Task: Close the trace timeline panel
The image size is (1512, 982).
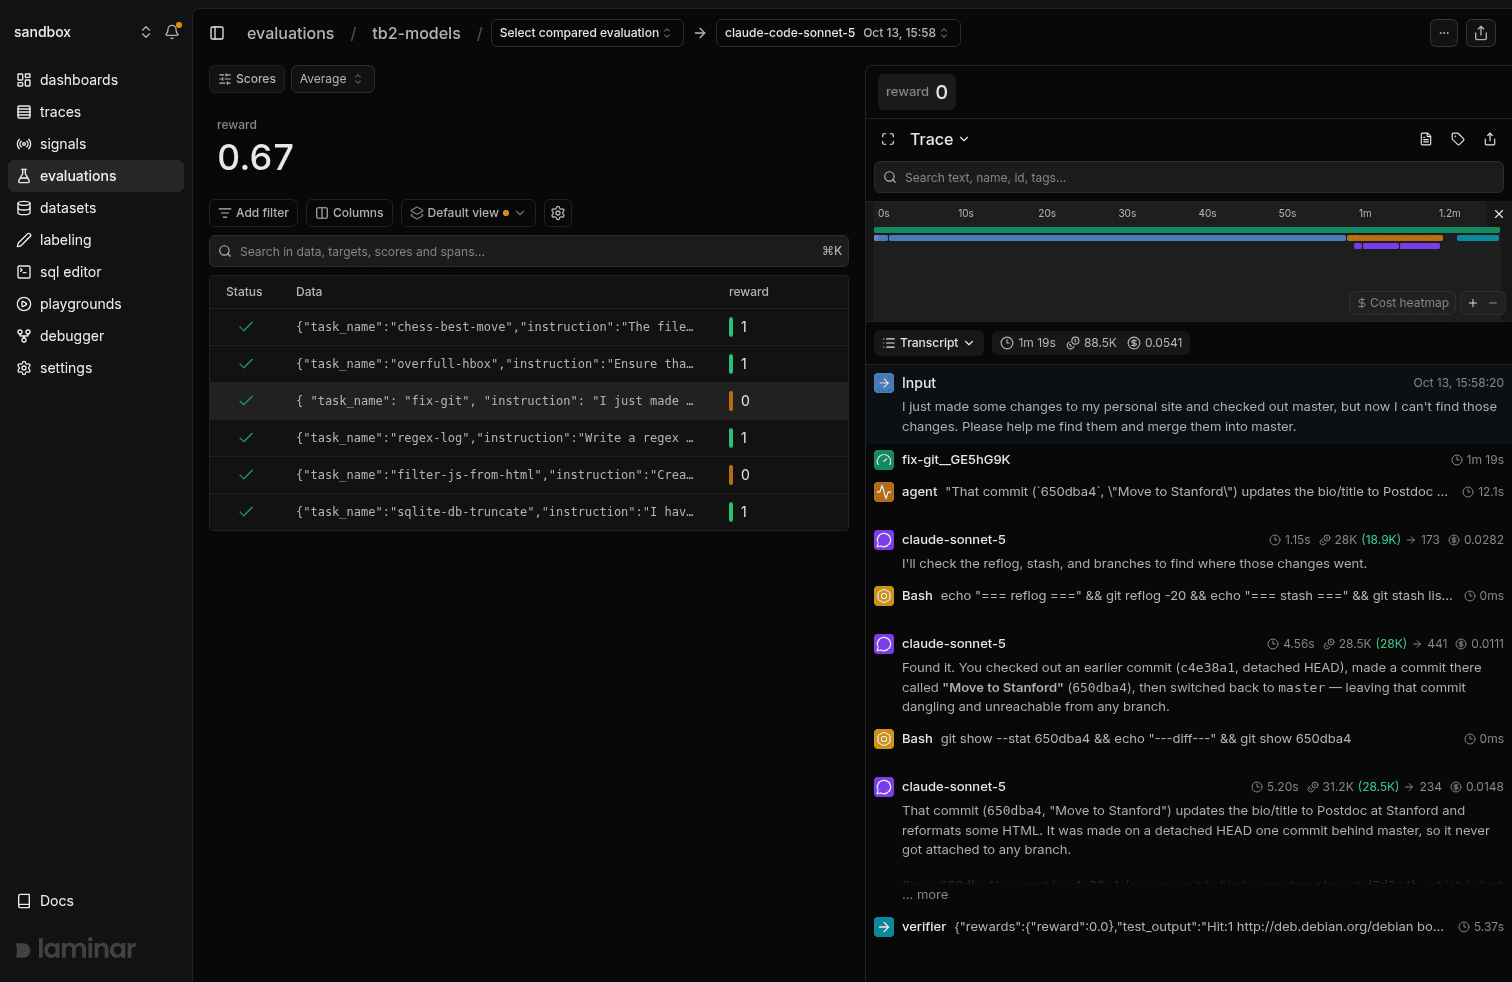Action: tap(1498, 214)
